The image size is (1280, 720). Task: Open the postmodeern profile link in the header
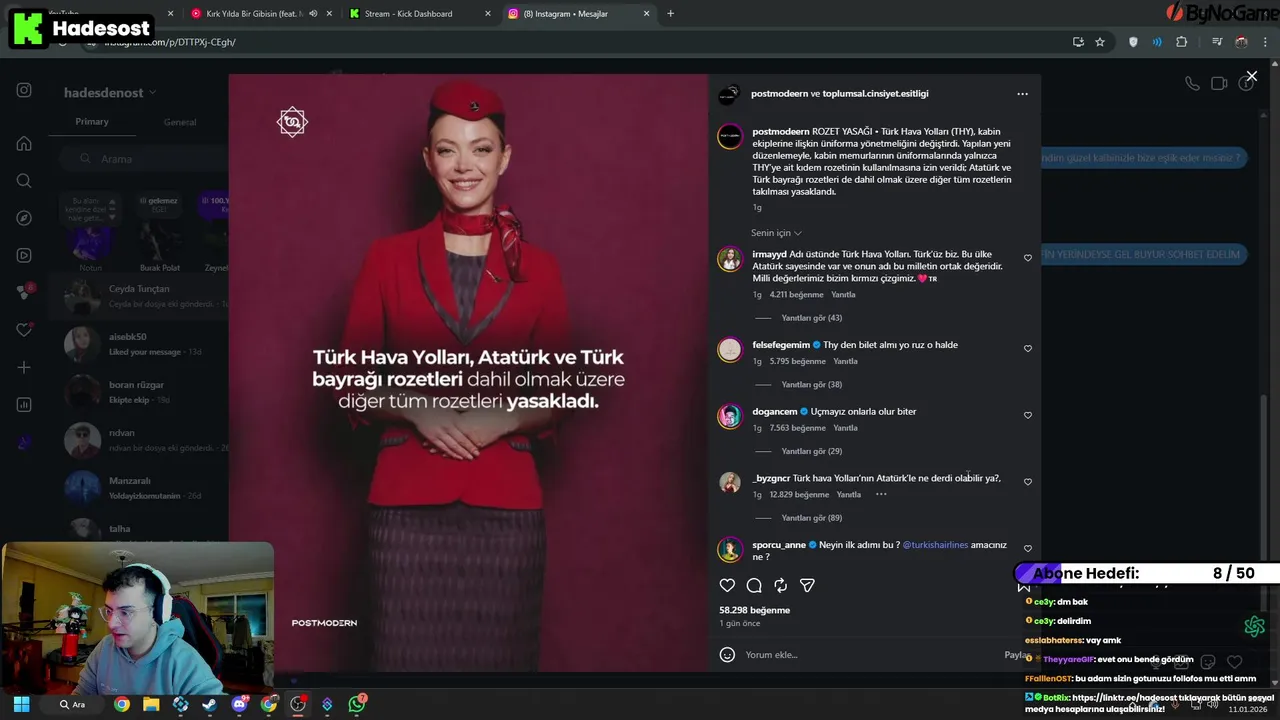pyautogui.click(x=779, y=94)
